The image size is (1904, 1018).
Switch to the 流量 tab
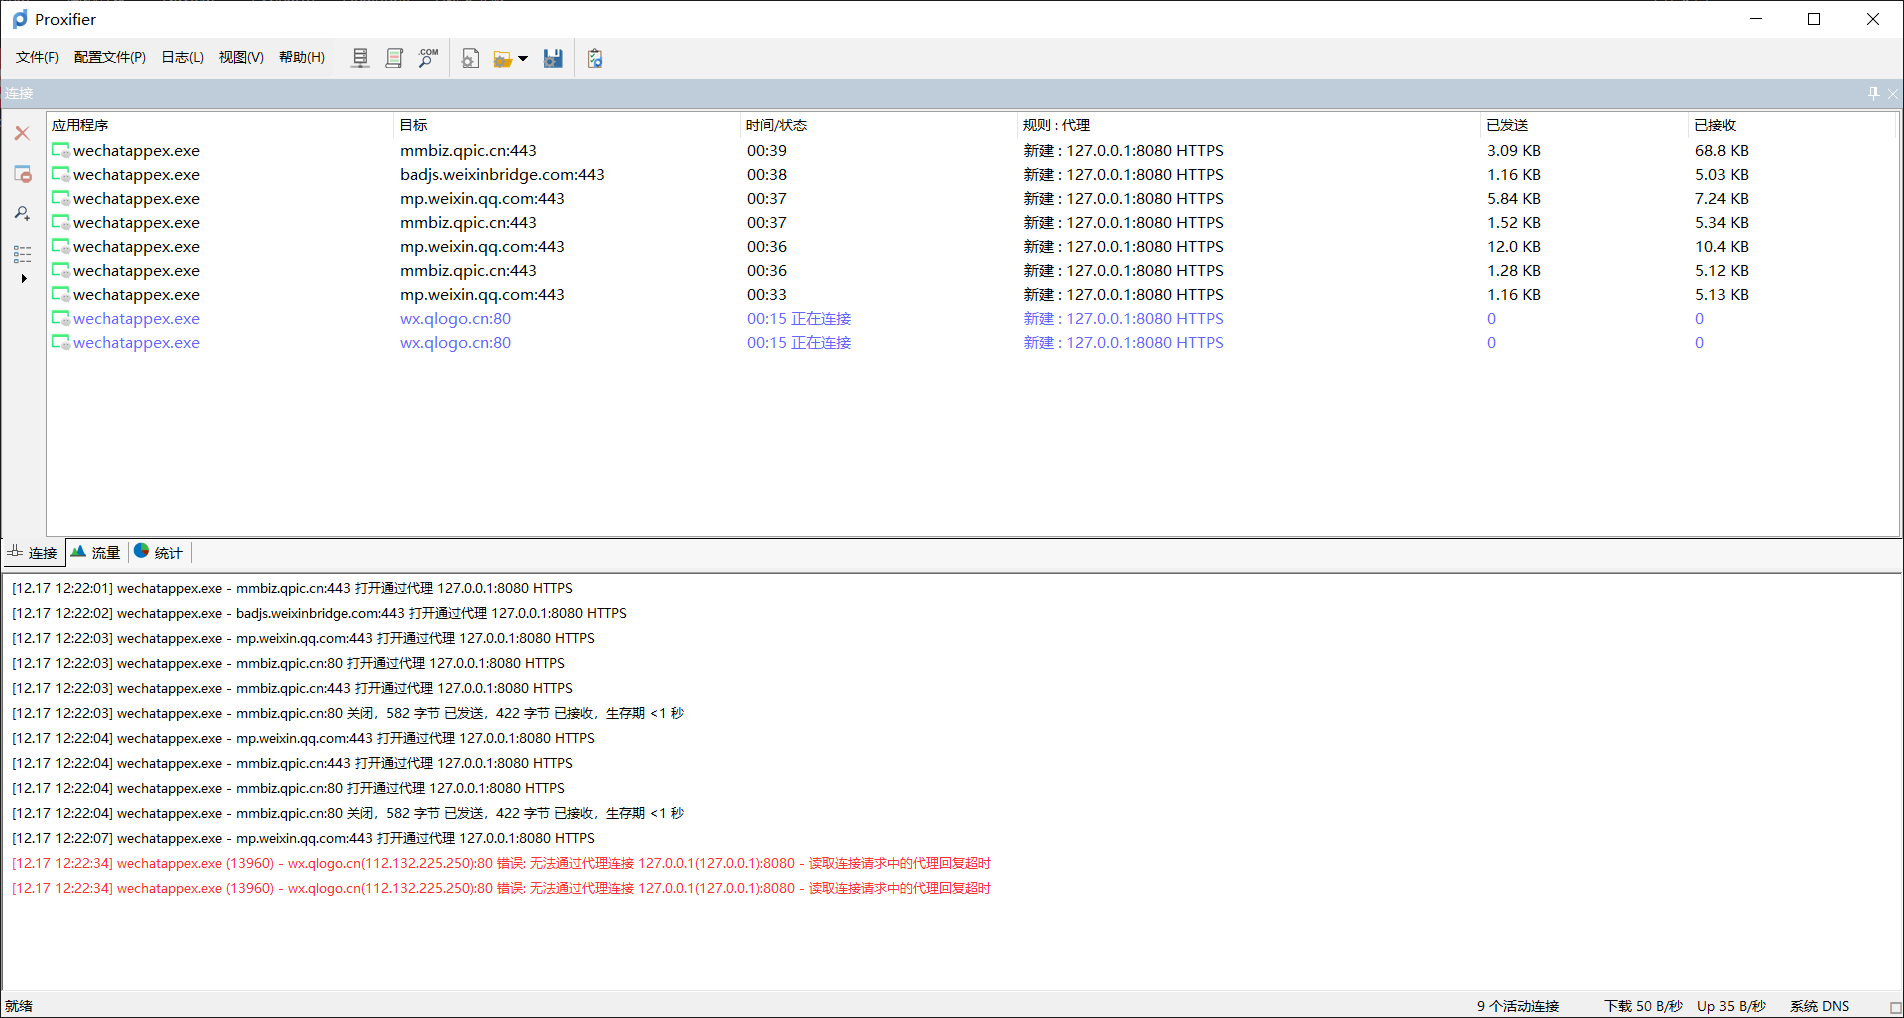pyautogui.click(x=96, y=552)
